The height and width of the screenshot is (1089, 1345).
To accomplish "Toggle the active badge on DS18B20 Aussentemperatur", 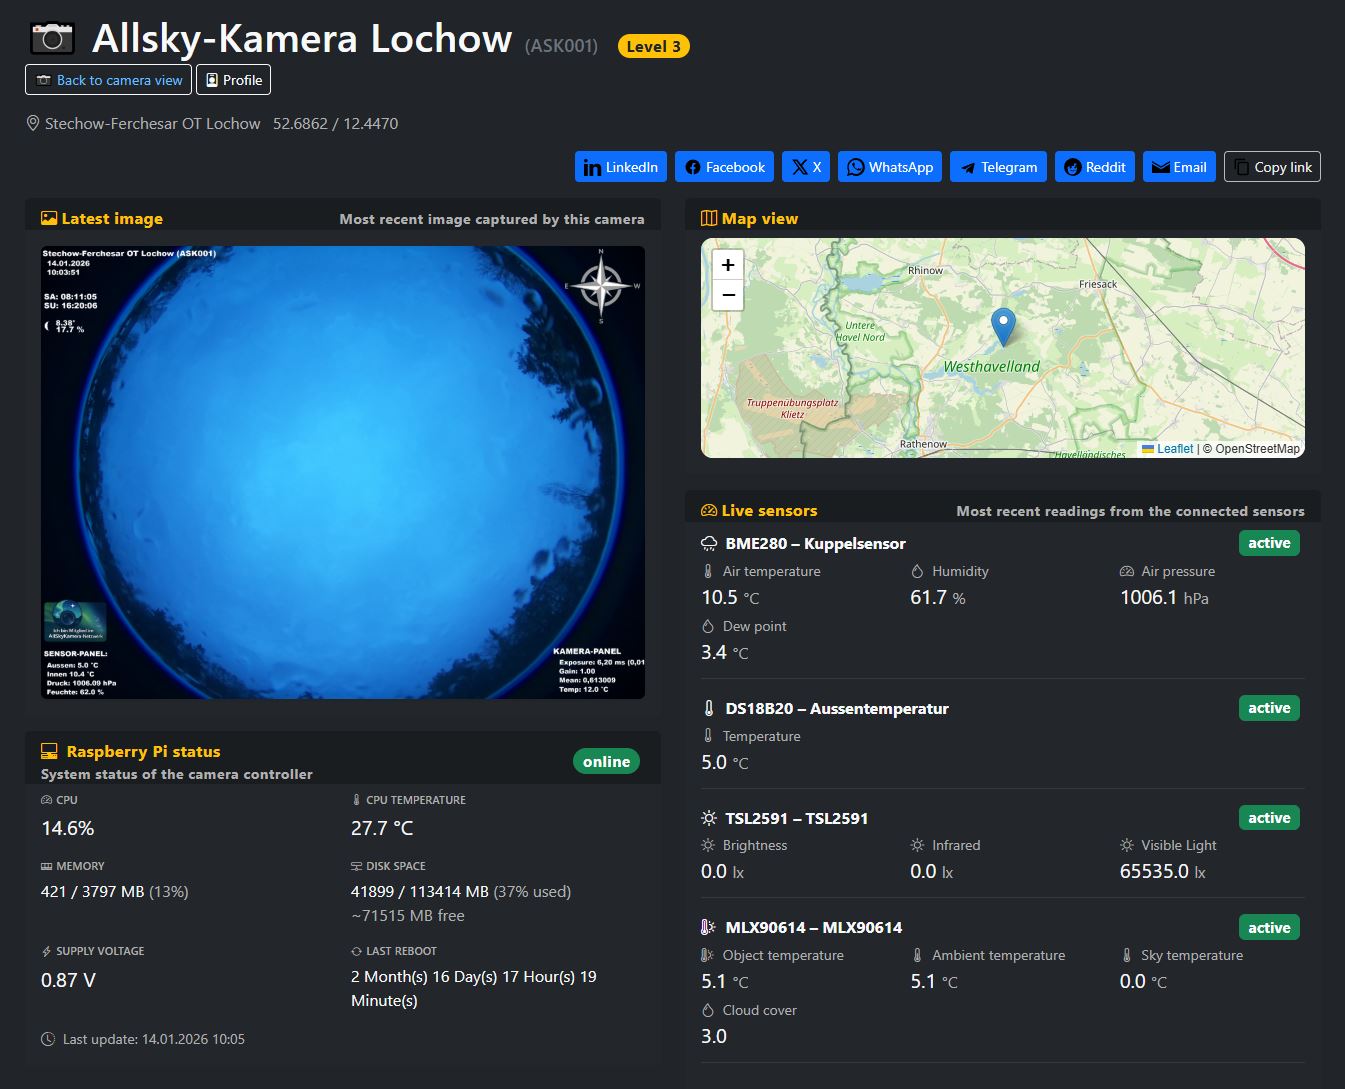I will coord(1268,707).
